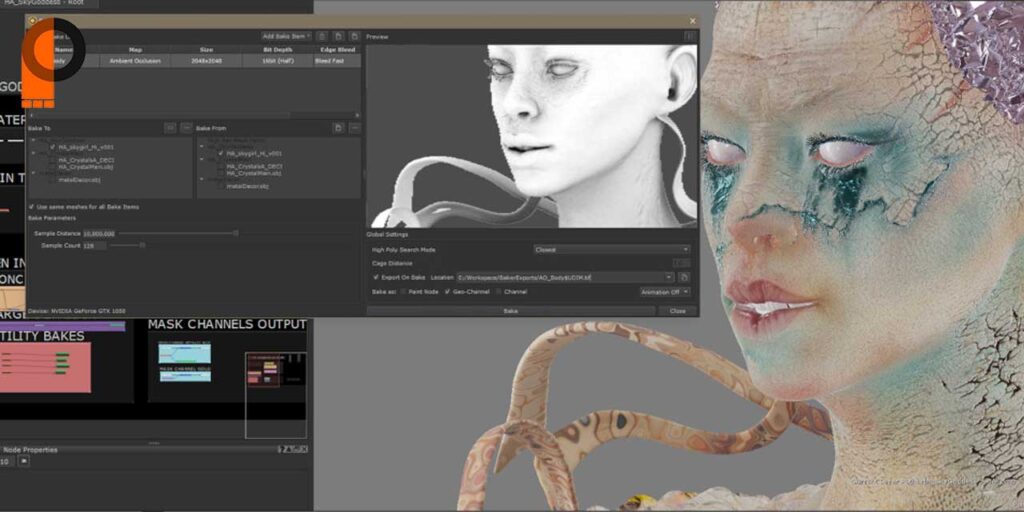Screen dimensions: 1024x512
Task: Click the node graph minimap navigator
Action: [x=276, y=395]
